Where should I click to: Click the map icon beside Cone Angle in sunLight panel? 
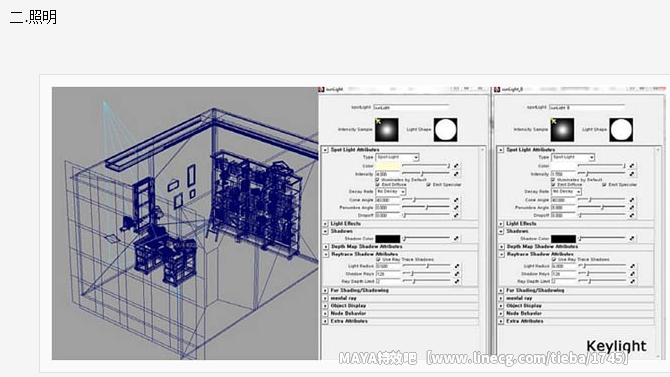(x=456, y=200)
